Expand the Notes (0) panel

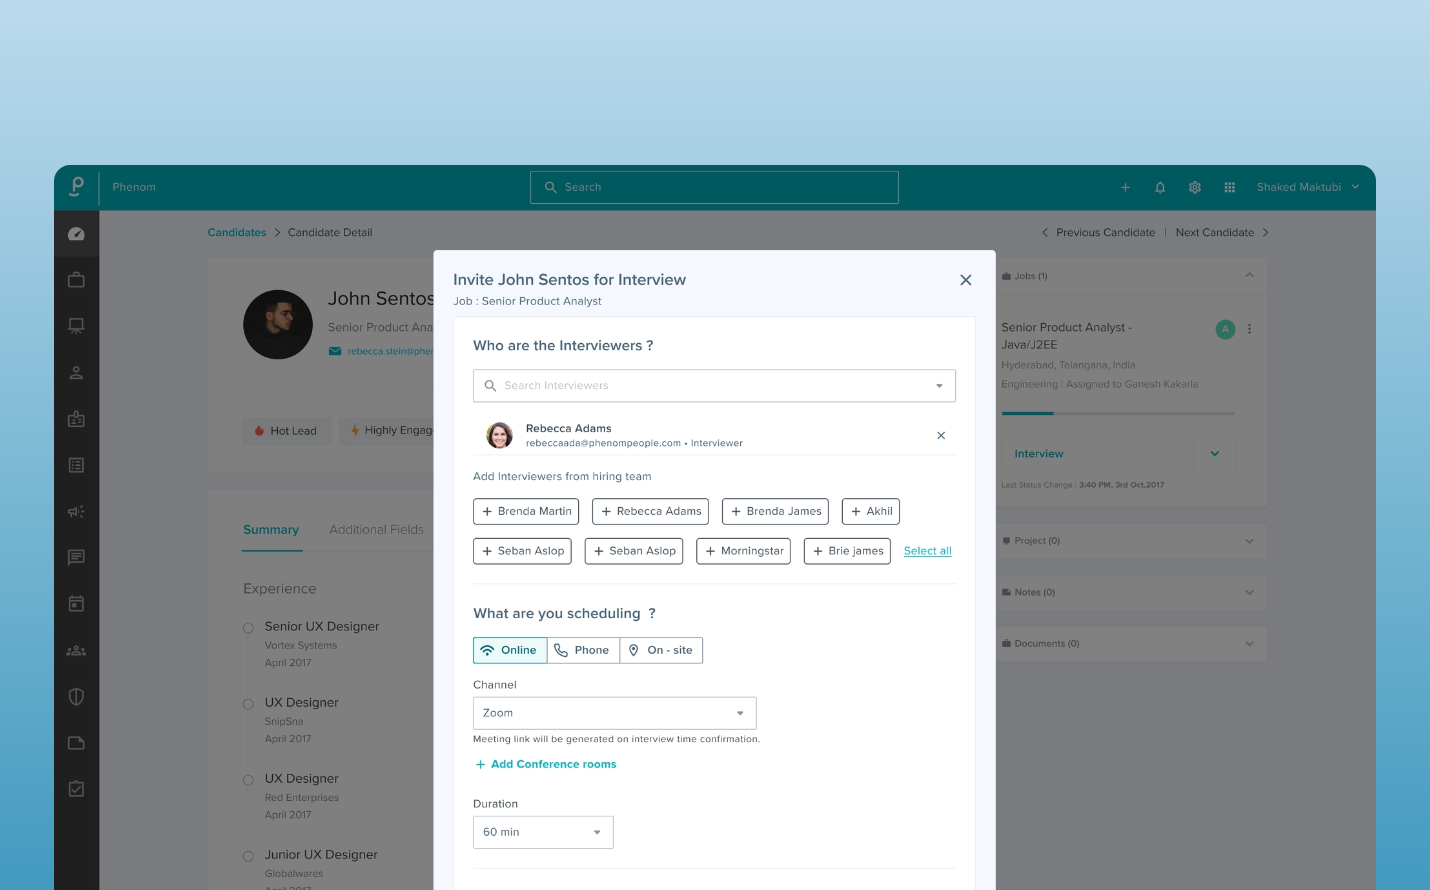pos(1249,592)
